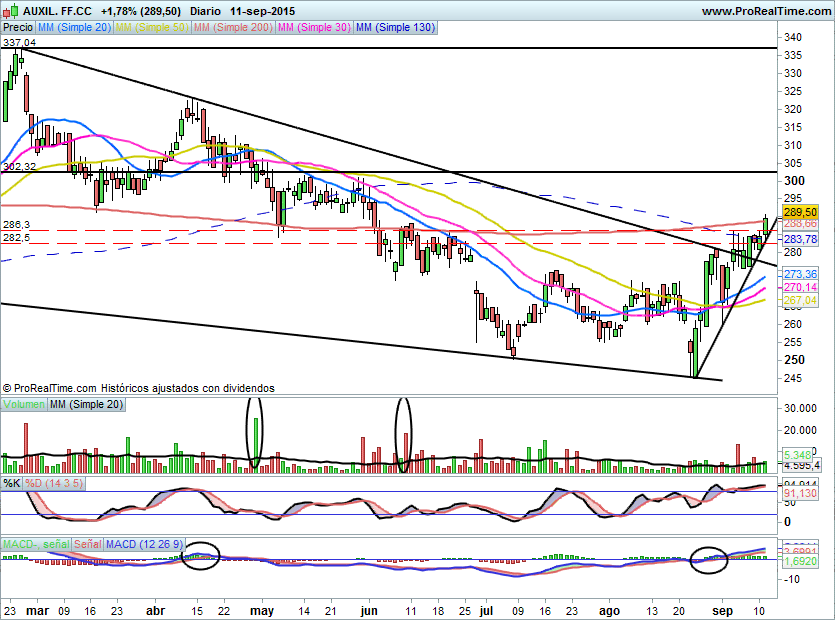Viewport: 835px width, 620px height.
Task: Open the www.ProRealTime.com link
Action: click(x=766, y=10)
